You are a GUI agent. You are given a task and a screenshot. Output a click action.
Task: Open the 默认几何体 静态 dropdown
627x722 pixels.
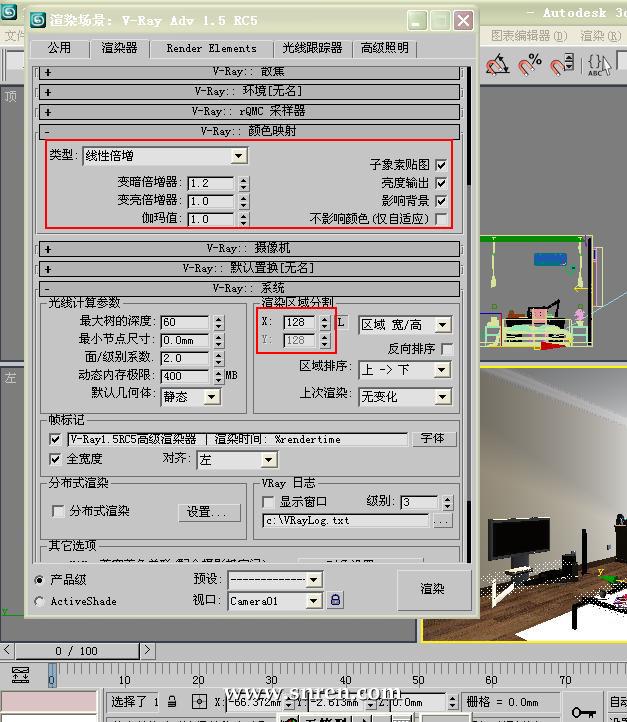[x=191, y=397]
